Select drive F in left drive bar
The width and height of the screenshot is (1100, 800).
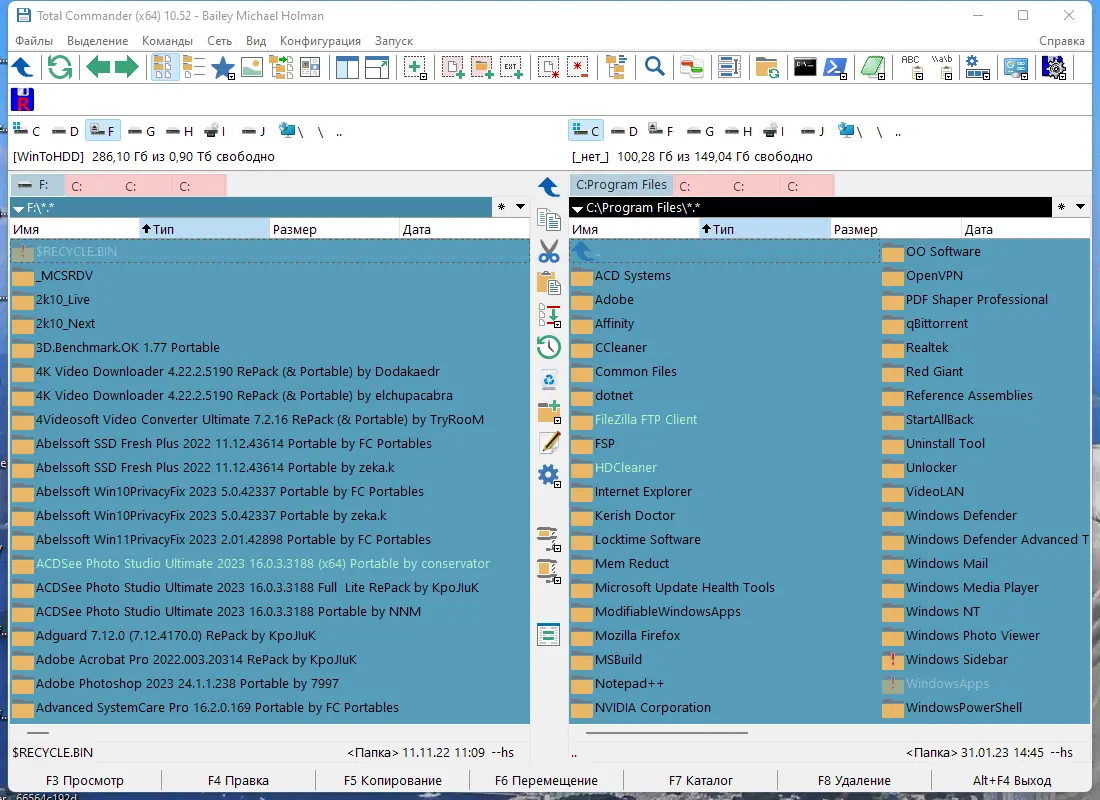[102, 131]
